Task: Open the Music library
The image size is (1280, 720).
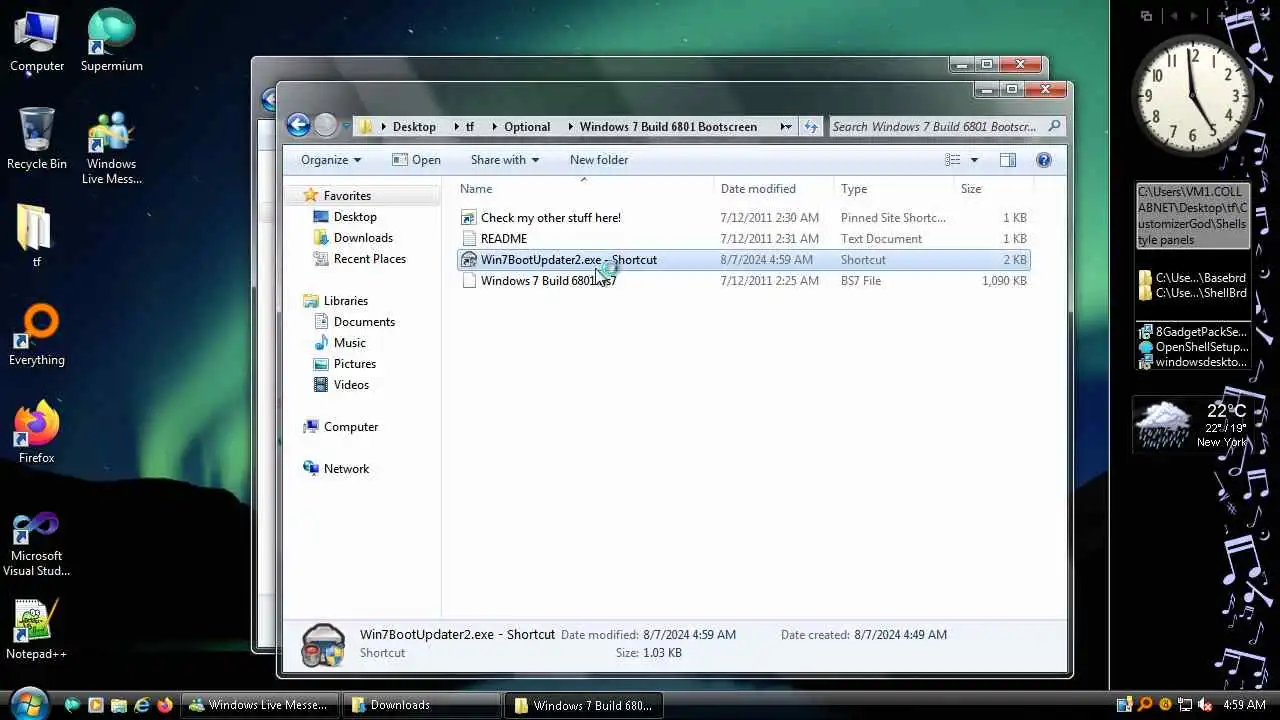Action: 349,343
